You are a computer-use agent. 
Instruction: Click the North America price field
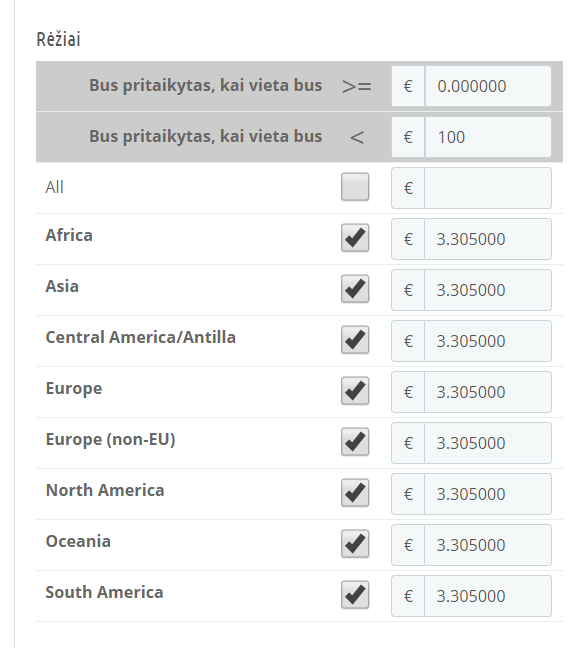(x=488, y=494)
